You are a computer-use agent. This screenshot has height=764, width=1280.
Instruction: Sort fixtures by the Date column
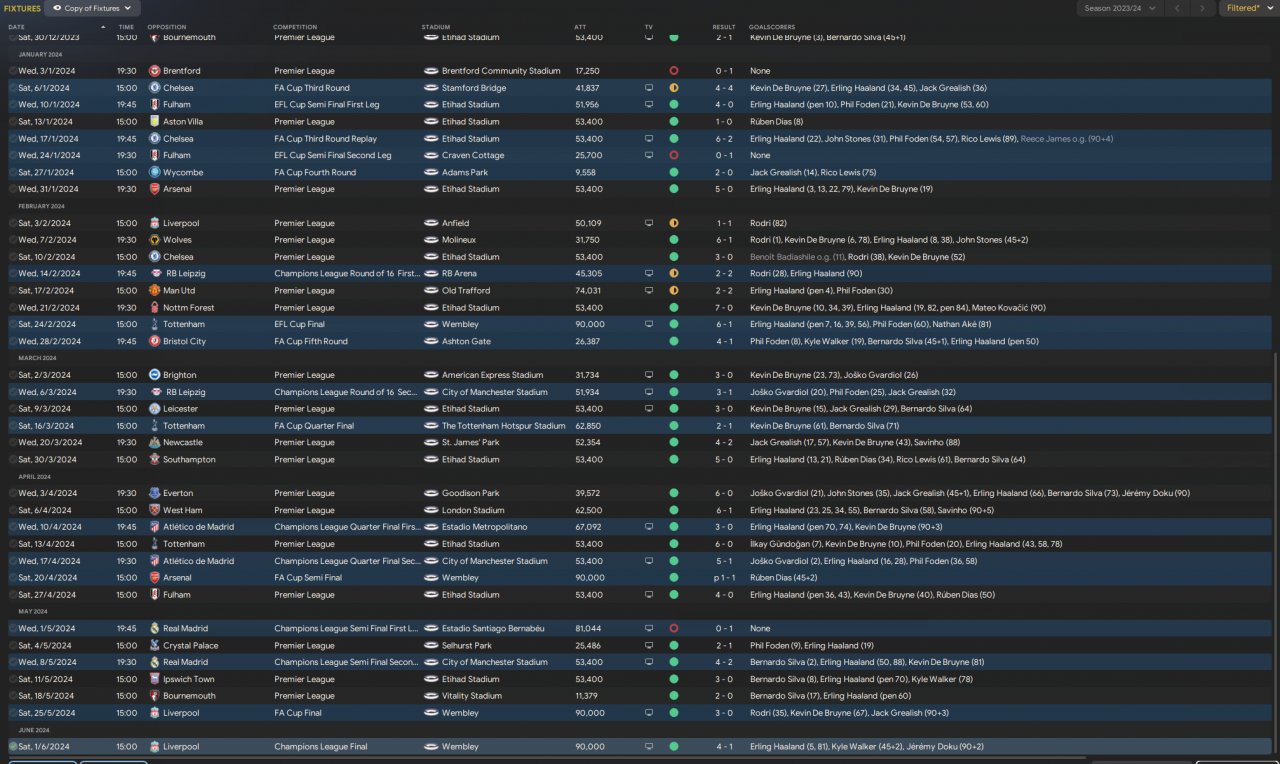coord(16,27)
